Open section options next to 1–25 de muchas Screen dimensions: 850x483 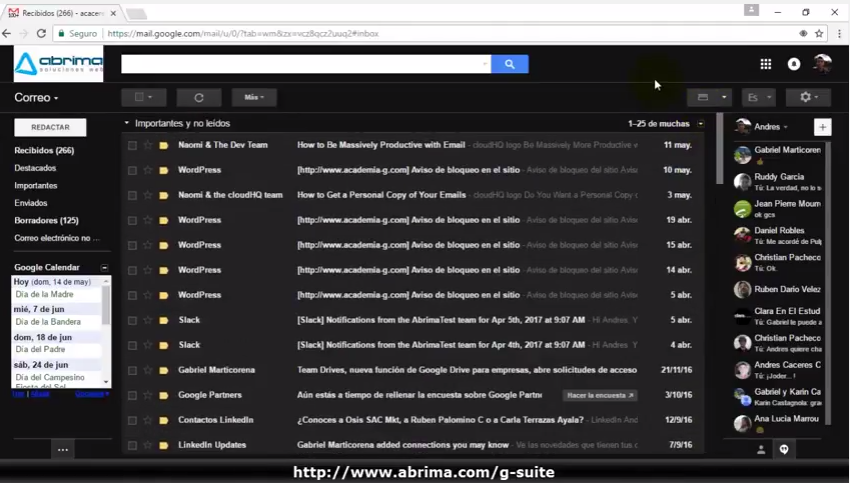(701, 124)
